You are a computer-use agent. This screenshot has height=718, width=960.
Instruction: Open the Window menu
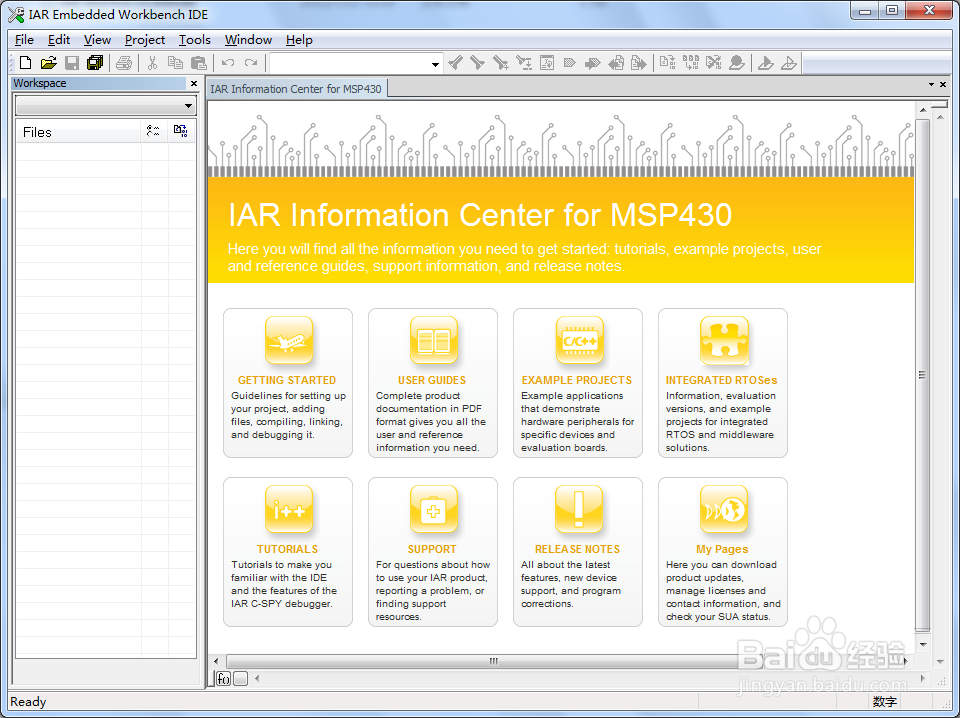point(248,40)
